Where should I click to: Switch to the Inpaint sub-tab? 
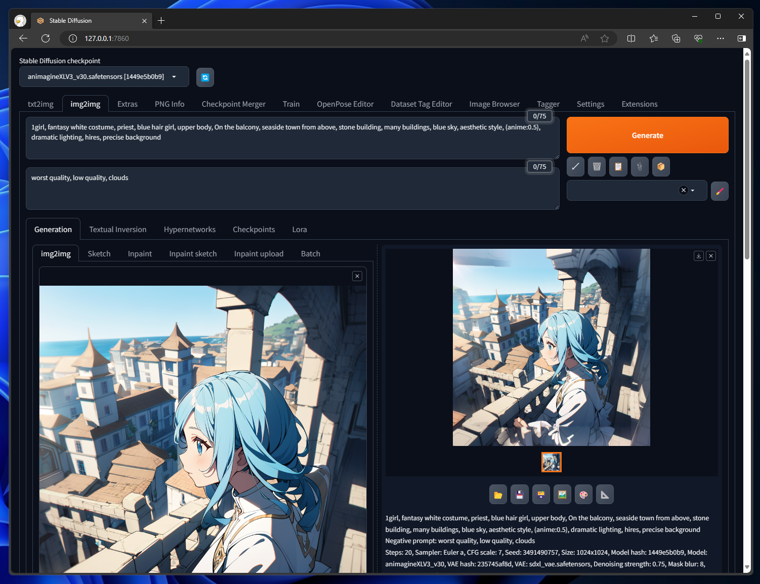140,254
